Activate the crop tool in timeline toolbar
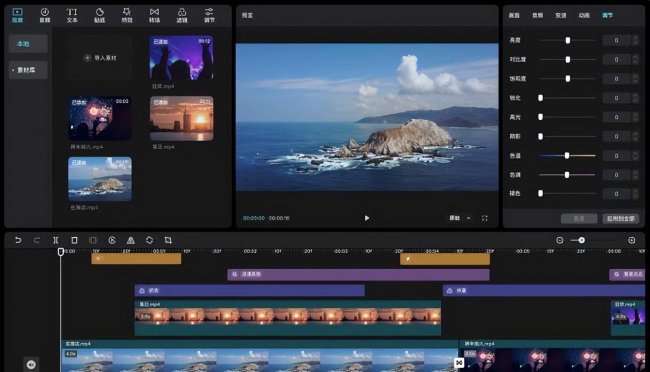650x372 pixels. 168,240
